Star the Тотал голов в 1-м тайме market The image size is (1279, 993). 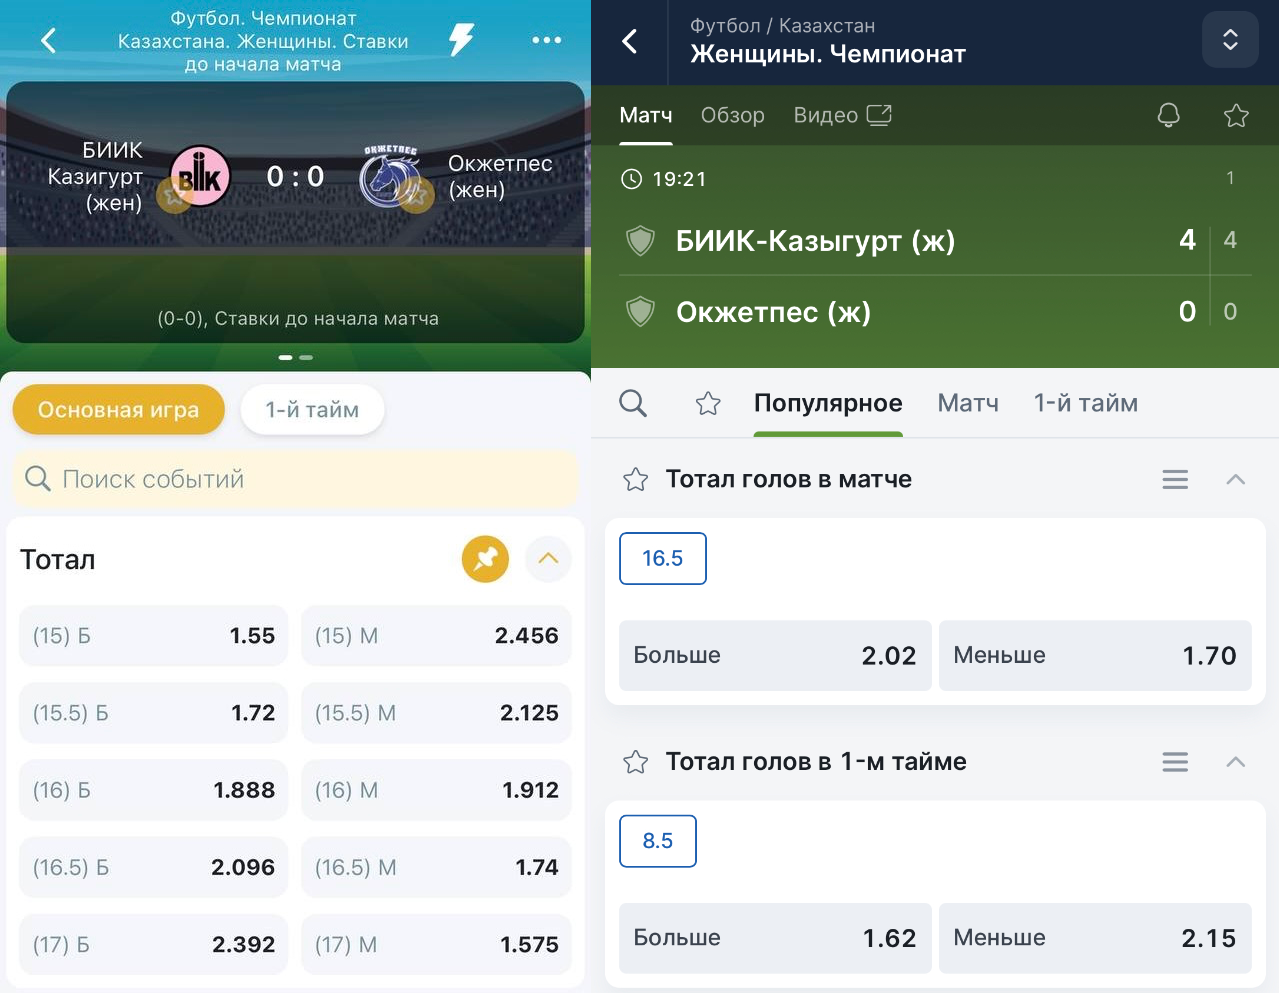click(x=636, y=762)
